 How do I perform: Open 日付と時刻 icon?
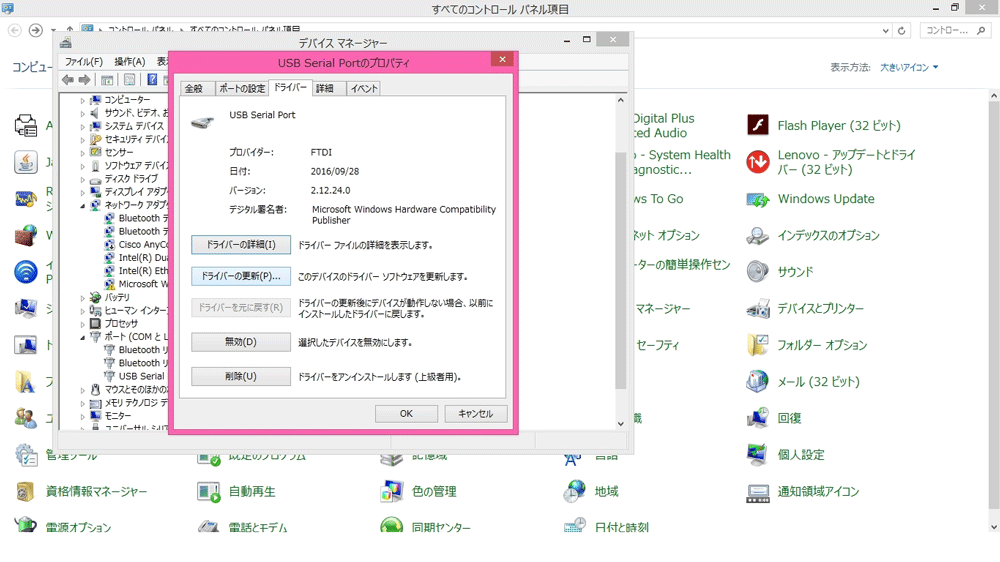575,525
